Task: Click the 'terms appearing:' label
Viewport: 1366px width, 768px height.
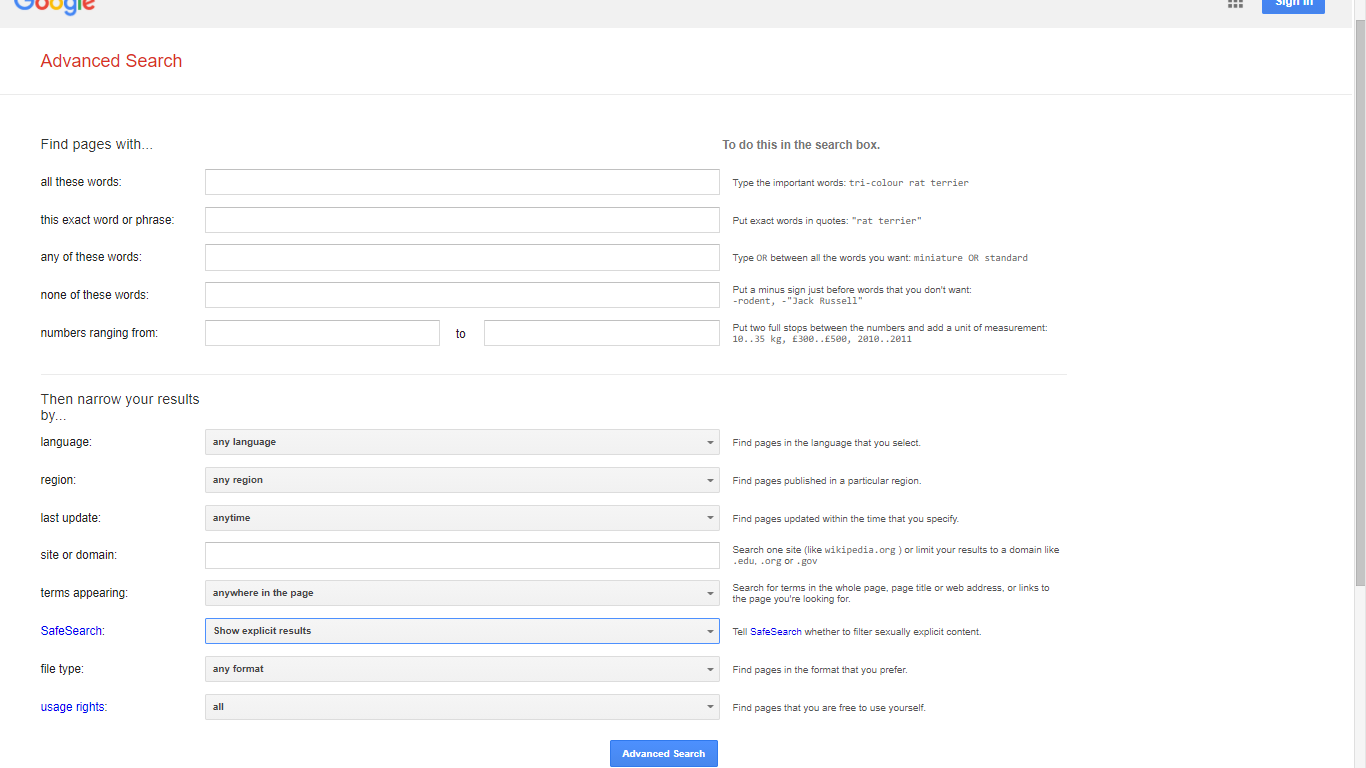Action: [x=84, y=593]
